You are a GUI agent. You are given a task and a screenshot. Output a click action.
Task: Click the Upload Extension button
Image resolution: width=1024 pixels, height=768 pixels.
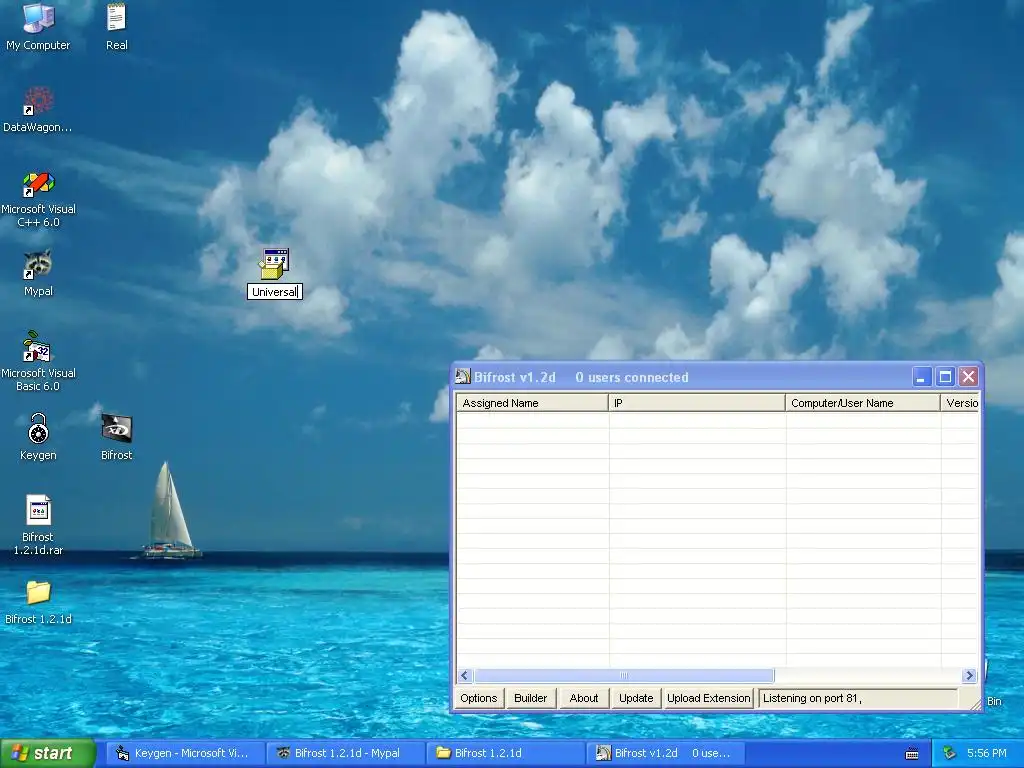709,698
